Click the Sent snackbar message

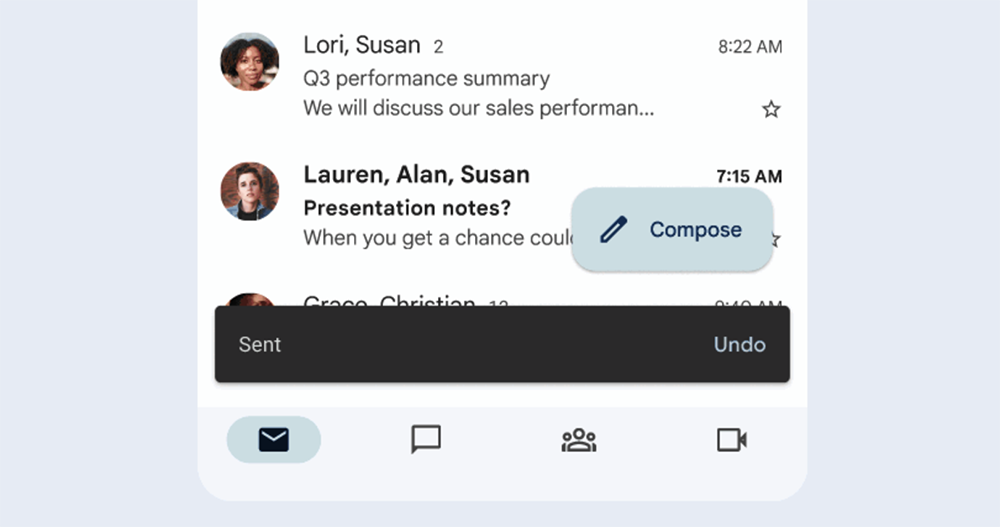260,345
